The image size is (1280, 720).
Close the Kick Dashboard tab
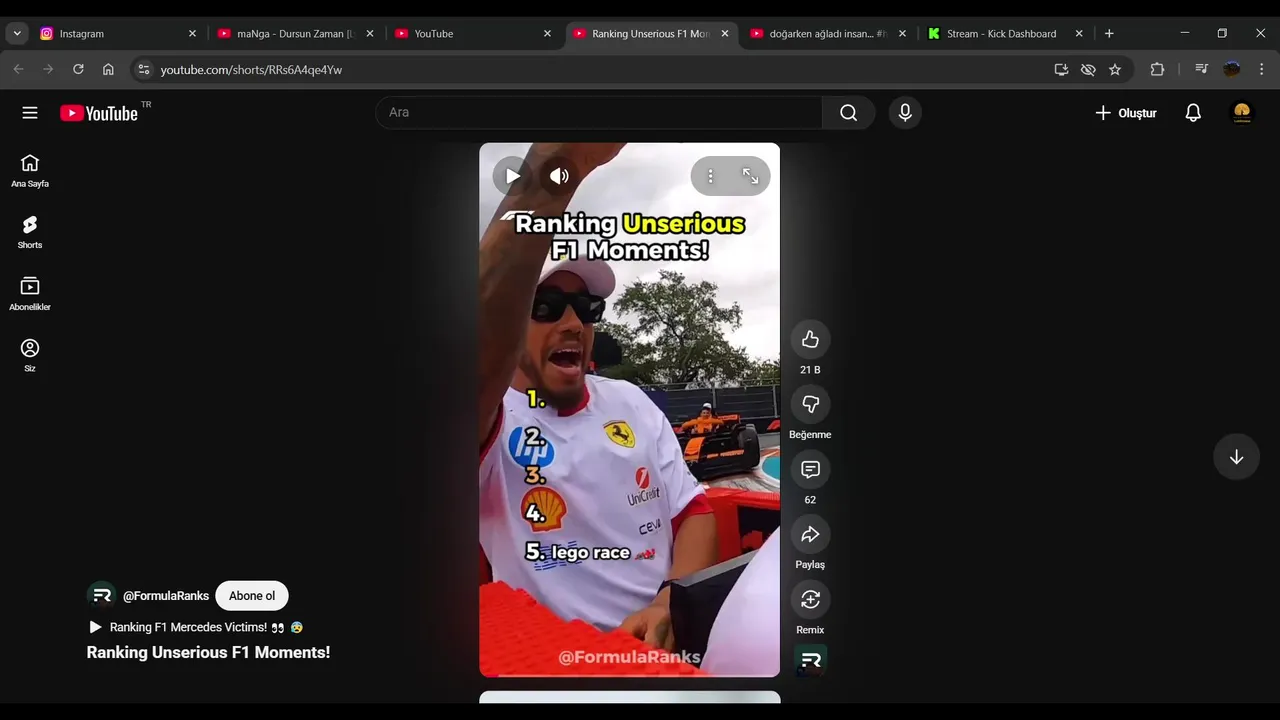tap(1079, 33)
